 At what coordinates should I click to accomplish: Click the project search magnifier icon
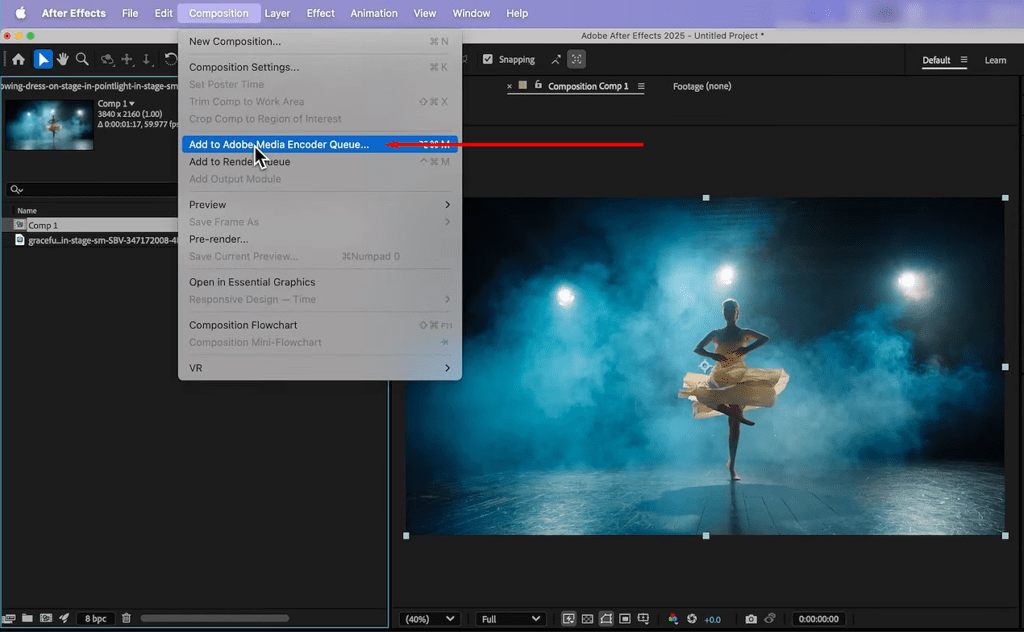[x=16, y=189]
